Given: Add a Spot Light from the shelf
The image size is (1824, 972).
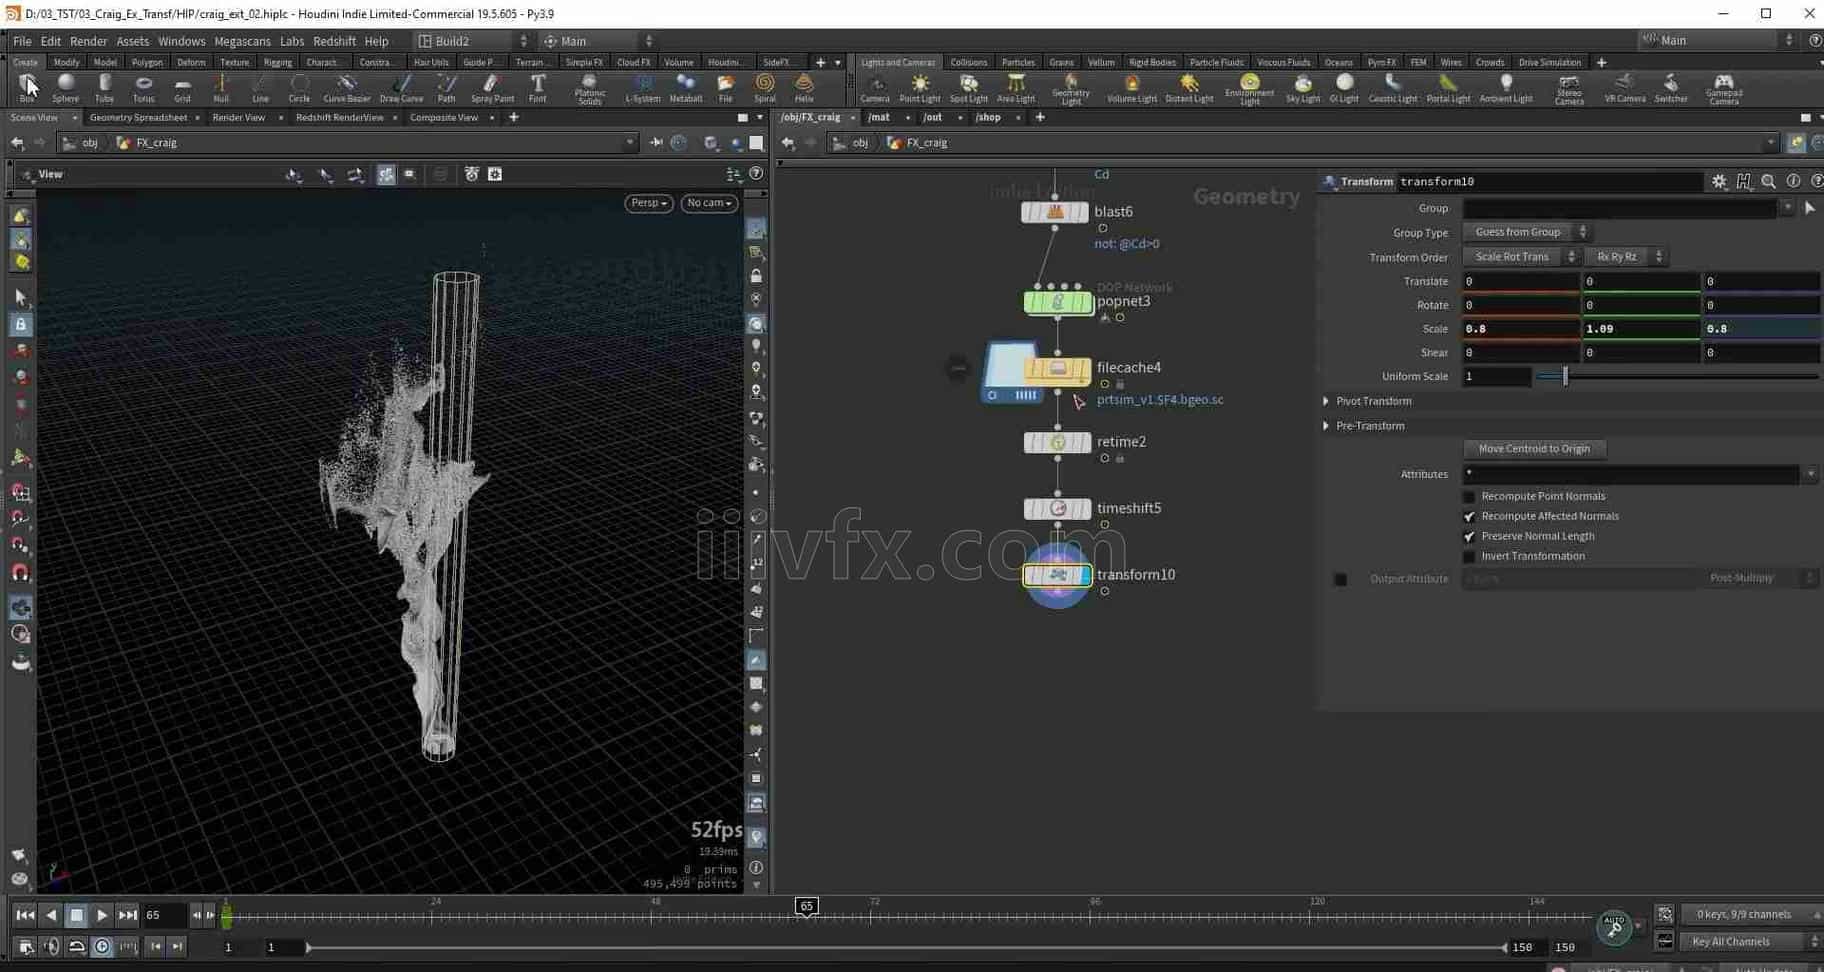Looking at the screenshot, I should (968, 88).
